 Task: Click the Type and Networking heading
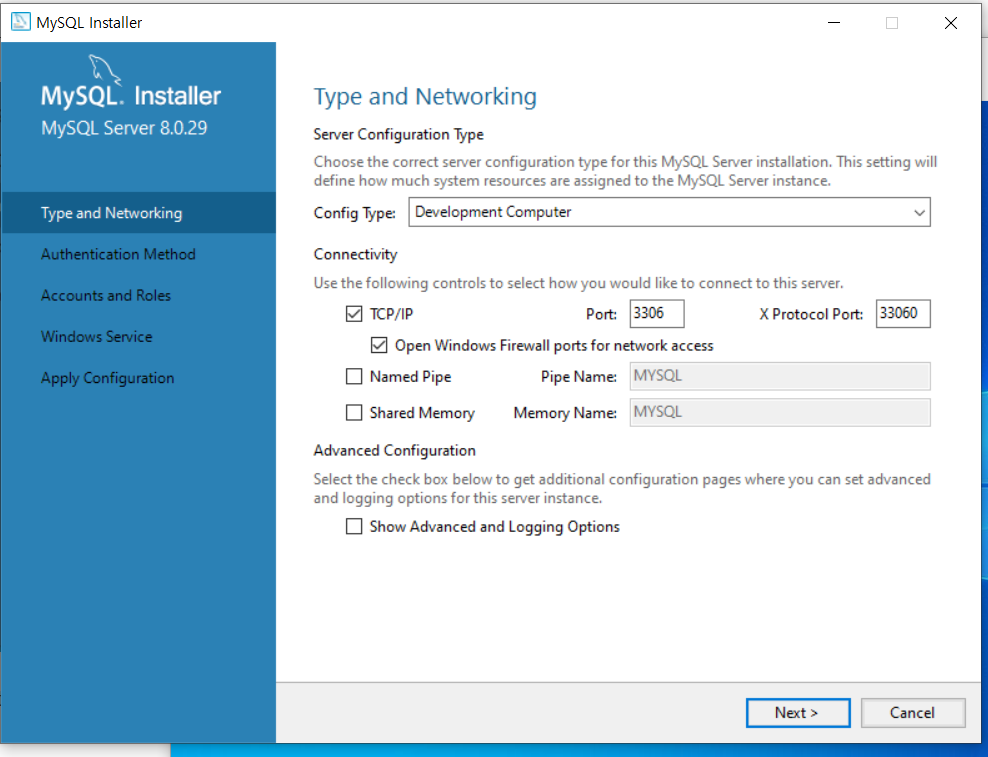(425, 96)
